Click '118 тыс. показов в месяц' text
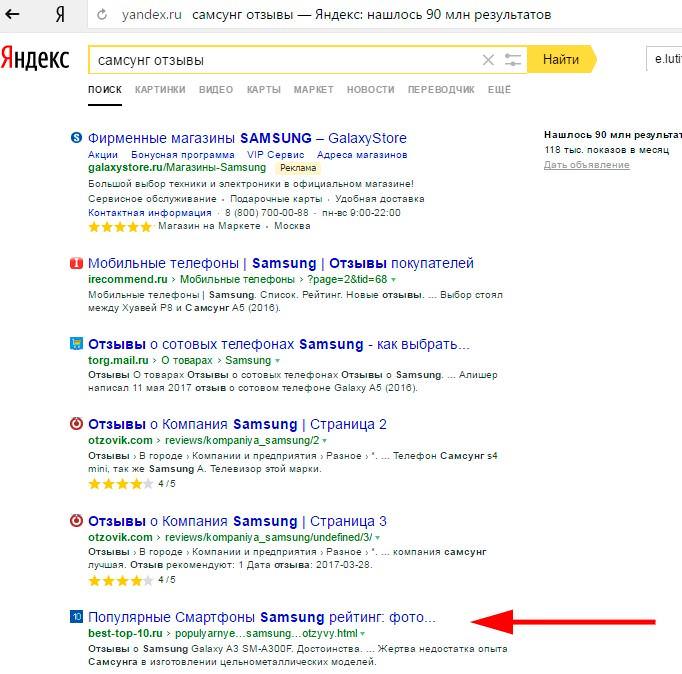 (x=606, y=150)
